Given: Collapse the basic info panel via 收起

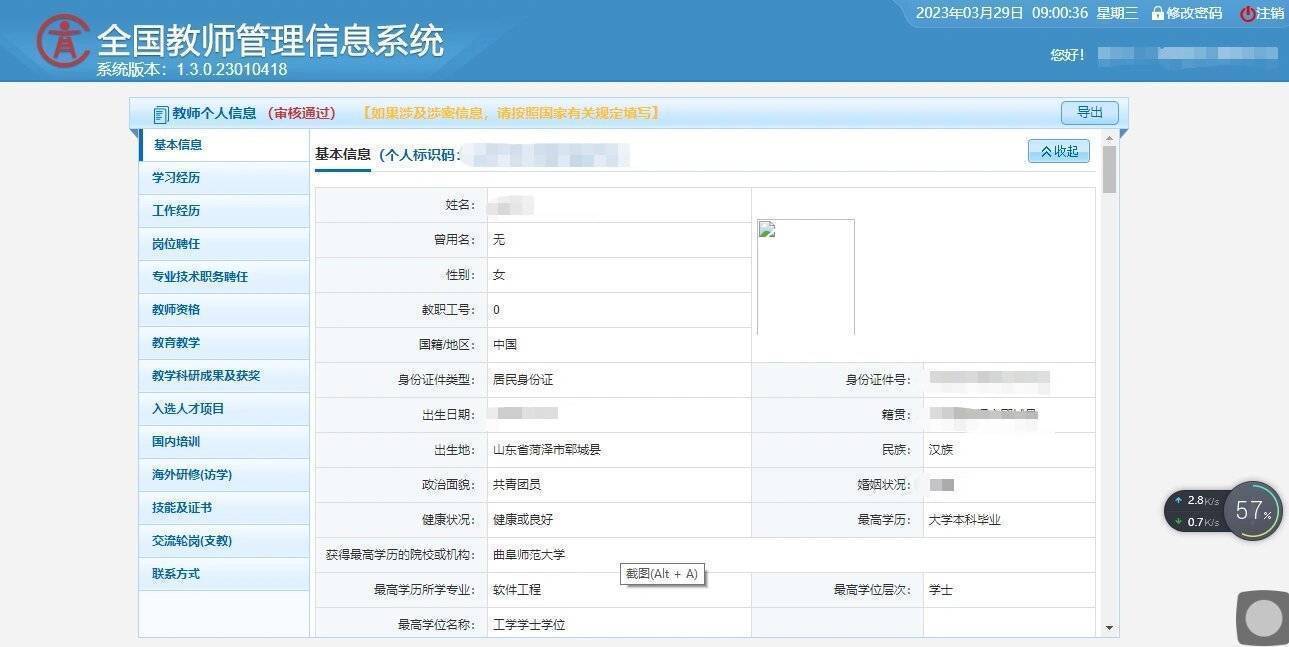Looking at the screenshot, I should pos(1057,150).
